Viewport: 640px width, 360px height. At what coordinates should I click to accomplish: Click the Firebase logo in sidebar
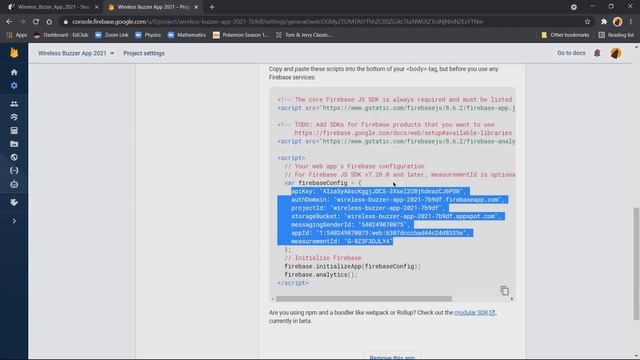click(x=14, y=53)
